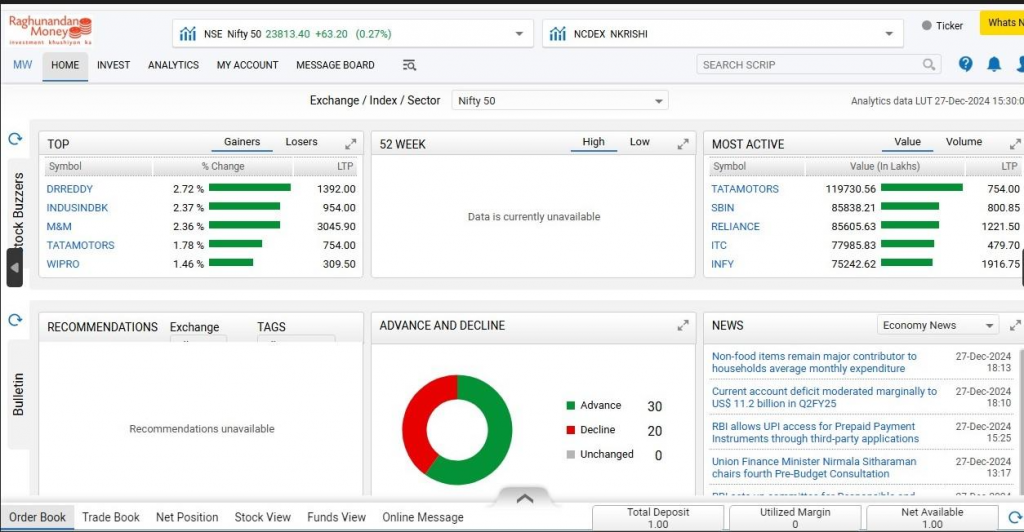Click the help question mark icon
This screenshot has height=532, width=1024.
tap(965, 64)
